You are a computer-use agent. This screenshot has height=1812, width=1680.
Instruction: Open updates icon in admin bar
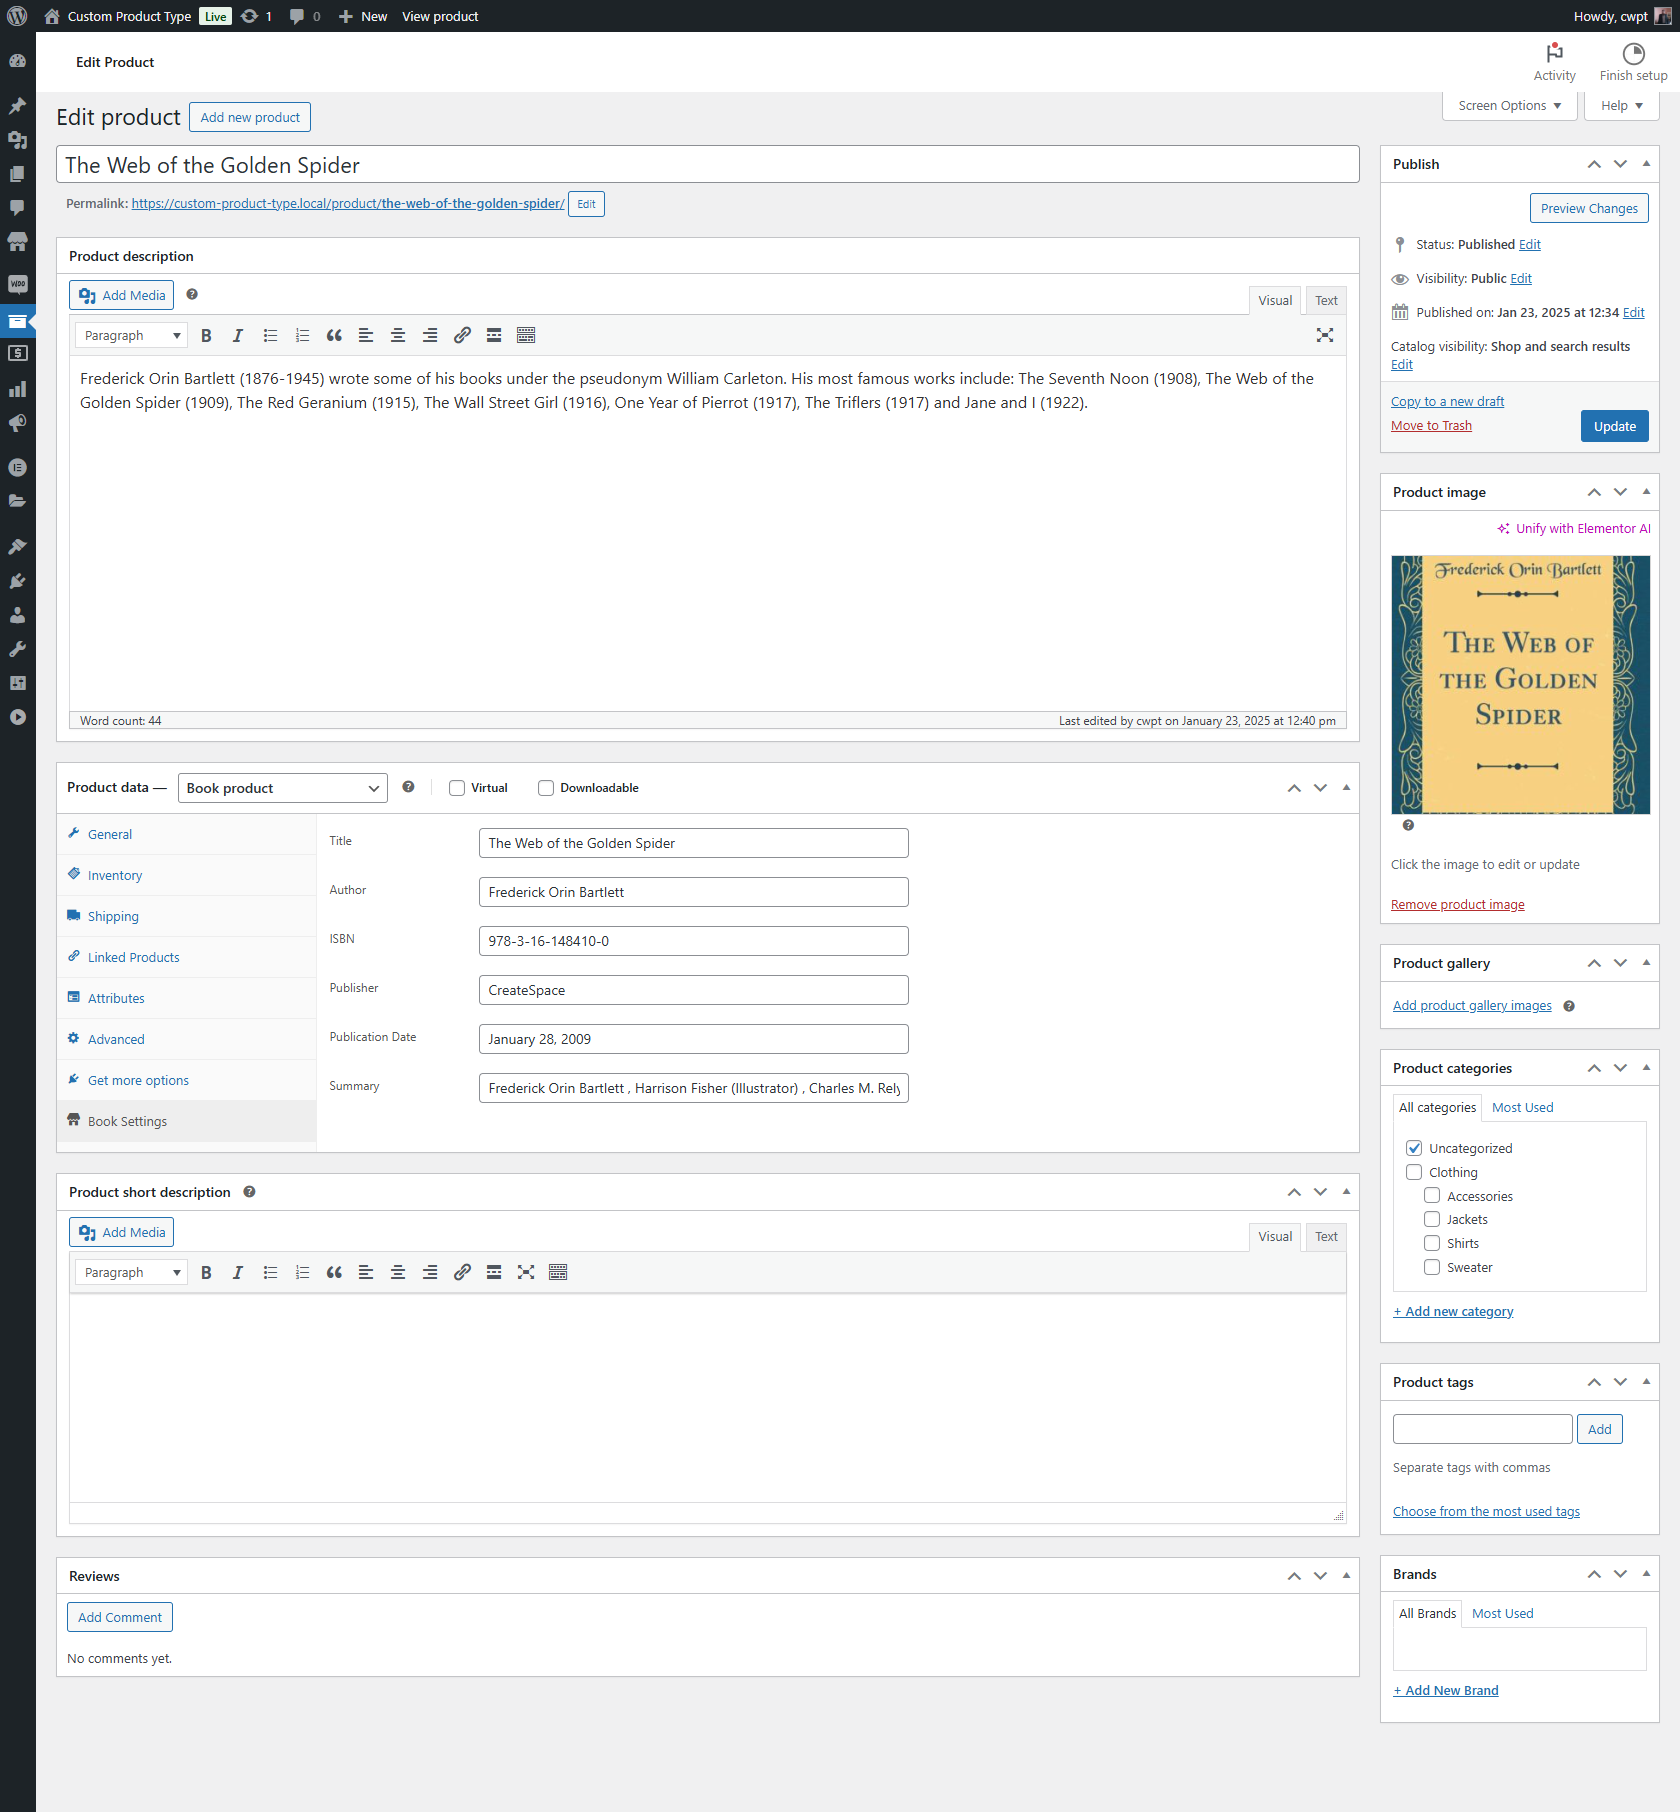pyautogui.click(x=257, y=16)
